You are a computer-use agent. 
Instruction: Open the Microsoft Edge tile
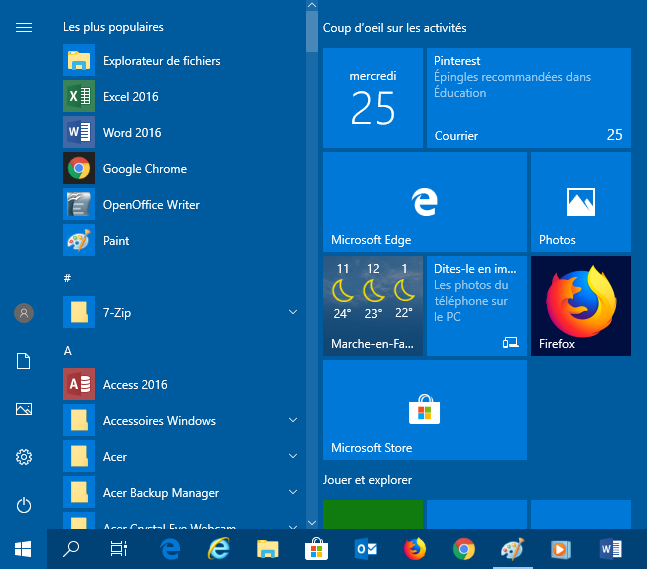(425, 202)
